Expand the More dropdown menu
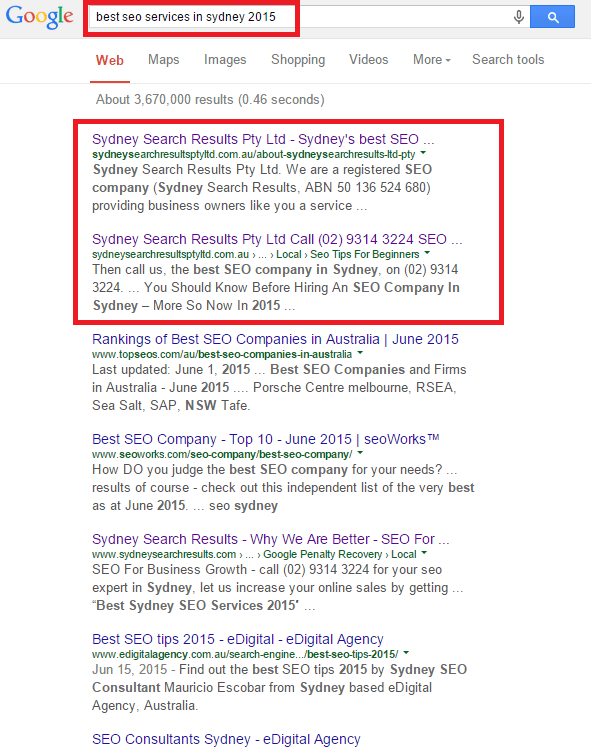The image size is (591, 747). [x=431, y=60]
